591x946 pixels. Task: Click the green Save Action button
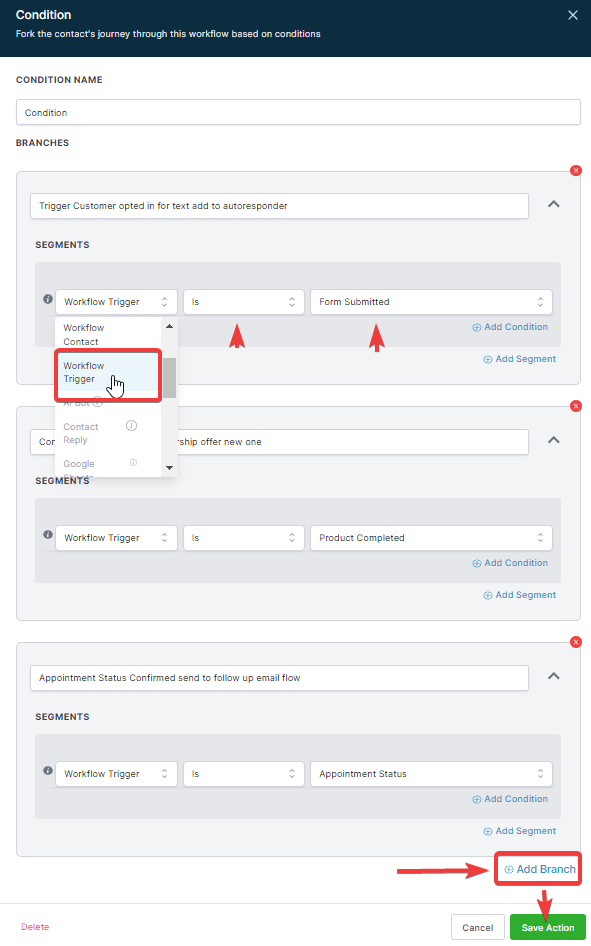click(548, 927)
